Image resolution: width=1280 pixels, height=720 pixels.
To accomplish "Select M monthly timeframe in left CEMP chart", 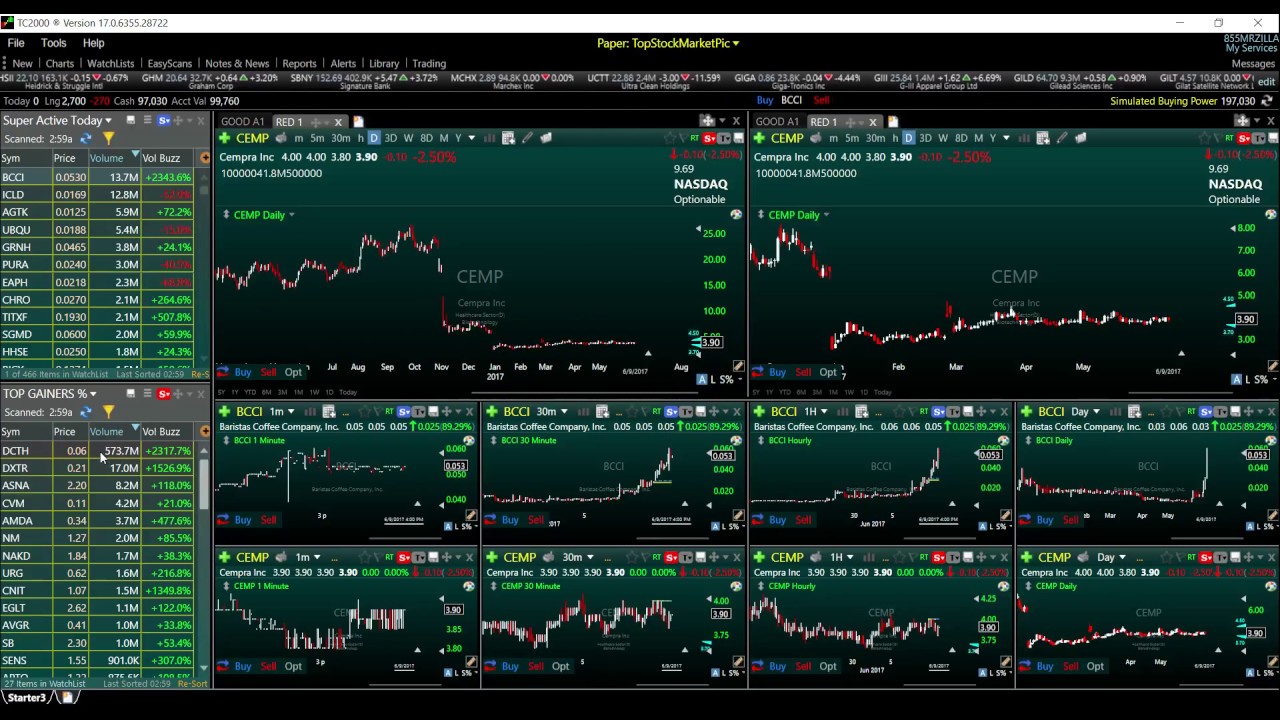I will (x=445, y=138).
